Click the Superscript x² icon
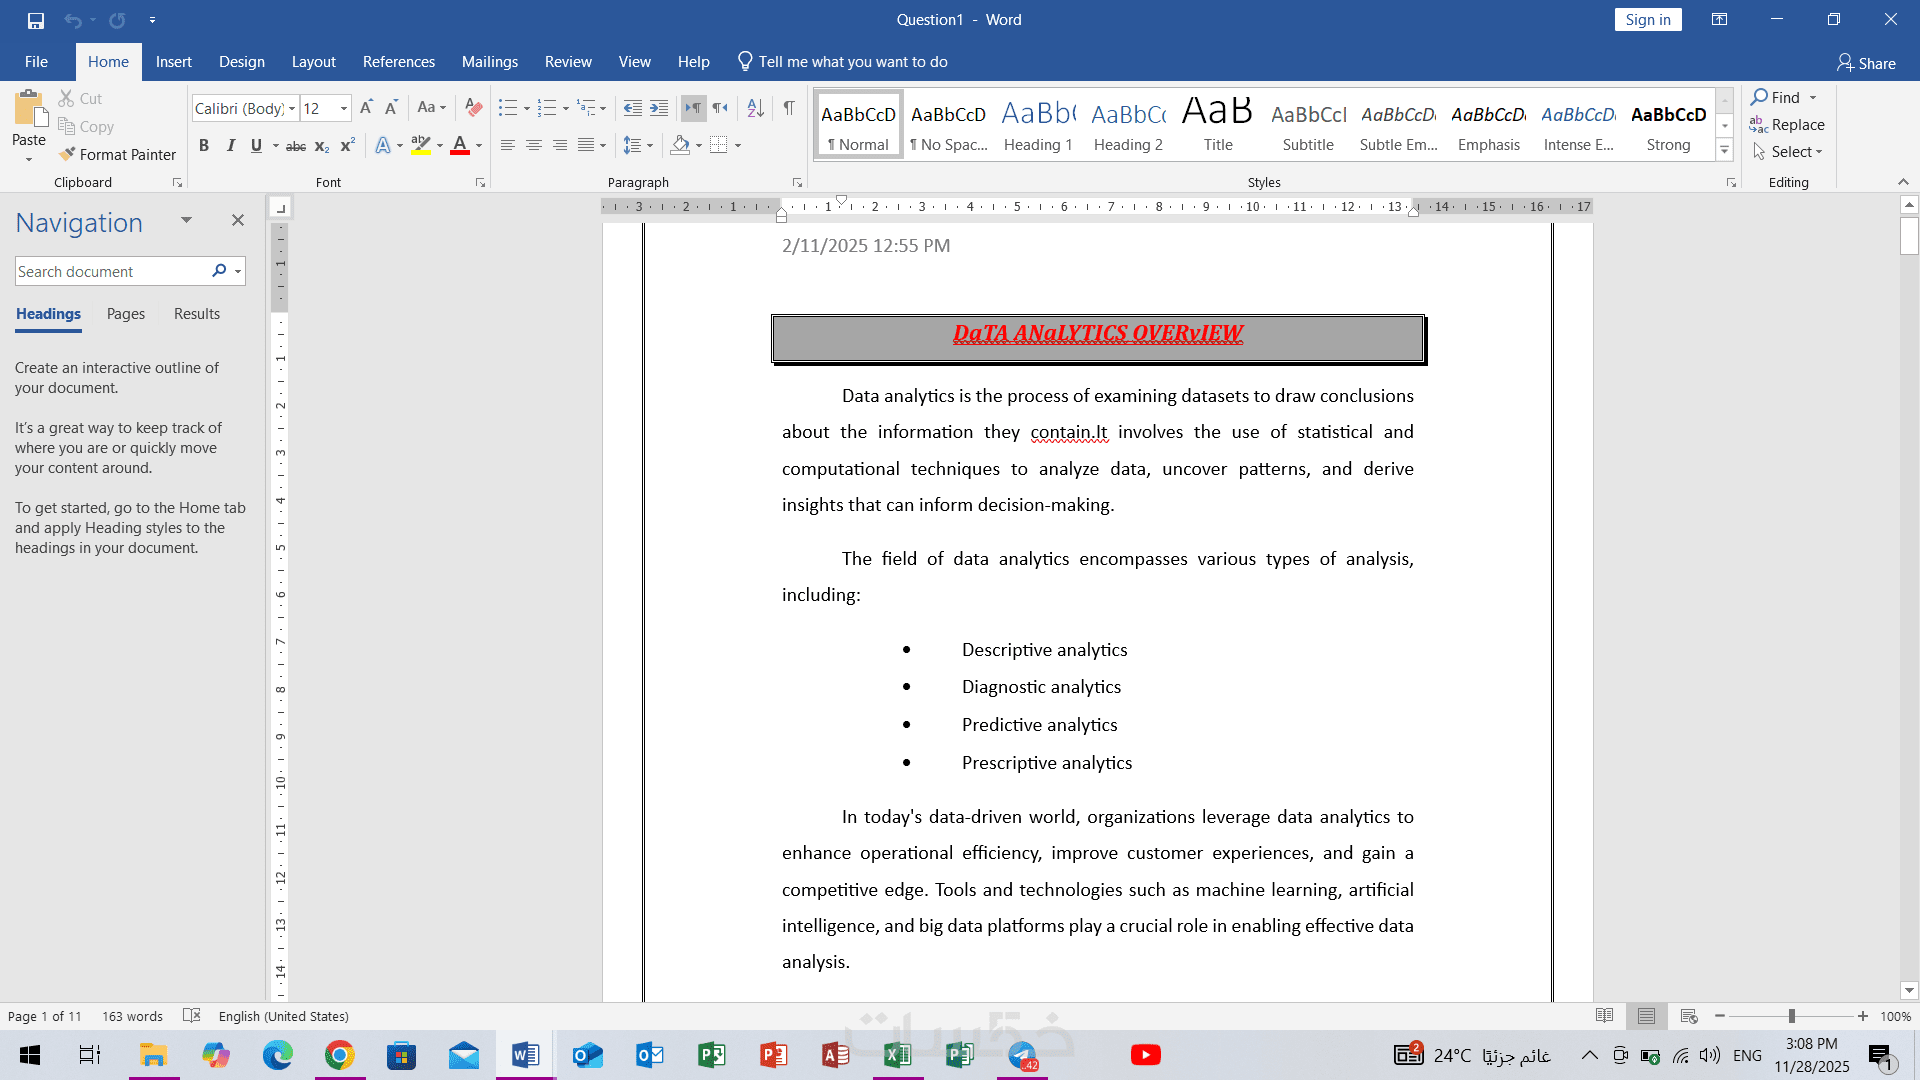Image resolution: width=1920 pixels, height=1080 pixels. 347,146
